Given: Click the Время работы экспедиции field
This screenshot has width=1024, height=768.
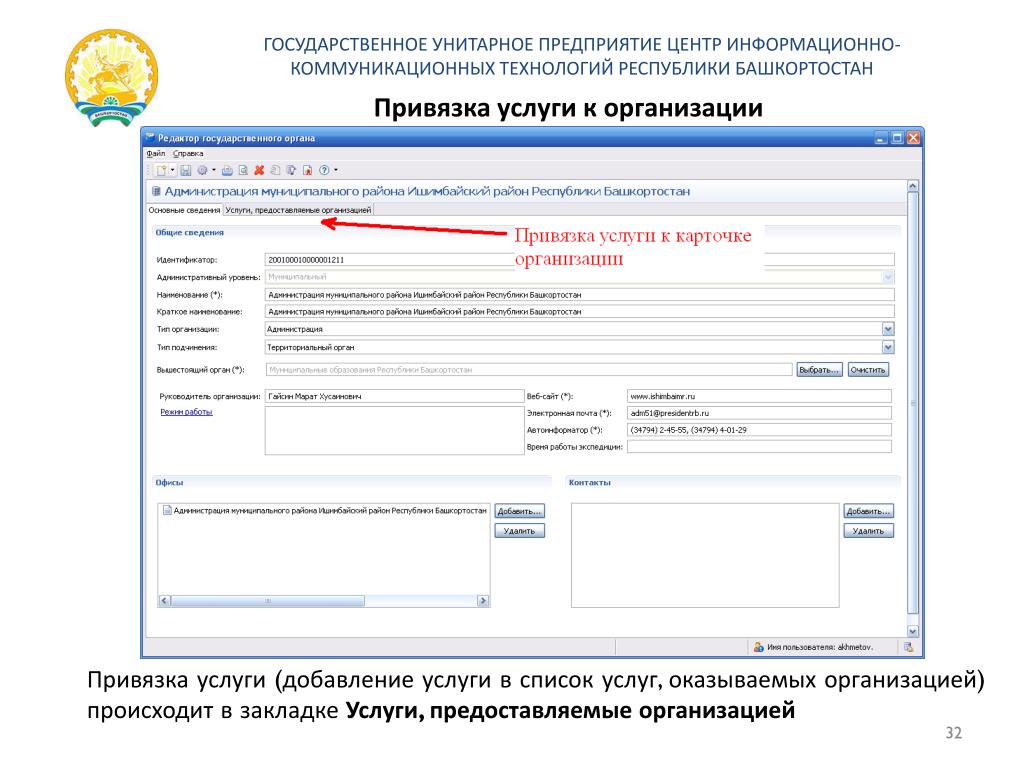Looking at the screenshot, I should tap(759, 447).
